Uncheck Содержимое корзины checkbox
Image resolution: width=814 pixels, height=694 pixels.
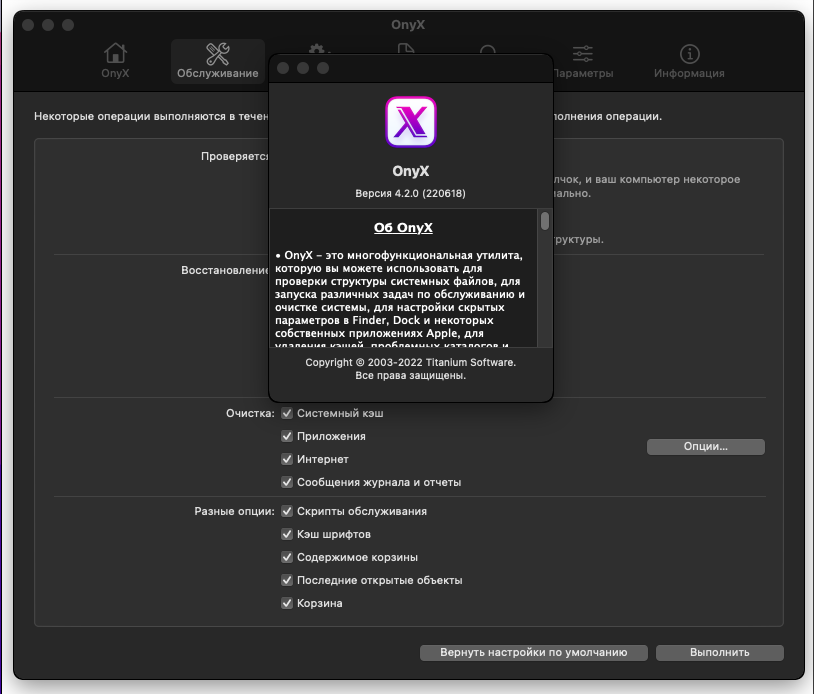[x=287, y=557]
